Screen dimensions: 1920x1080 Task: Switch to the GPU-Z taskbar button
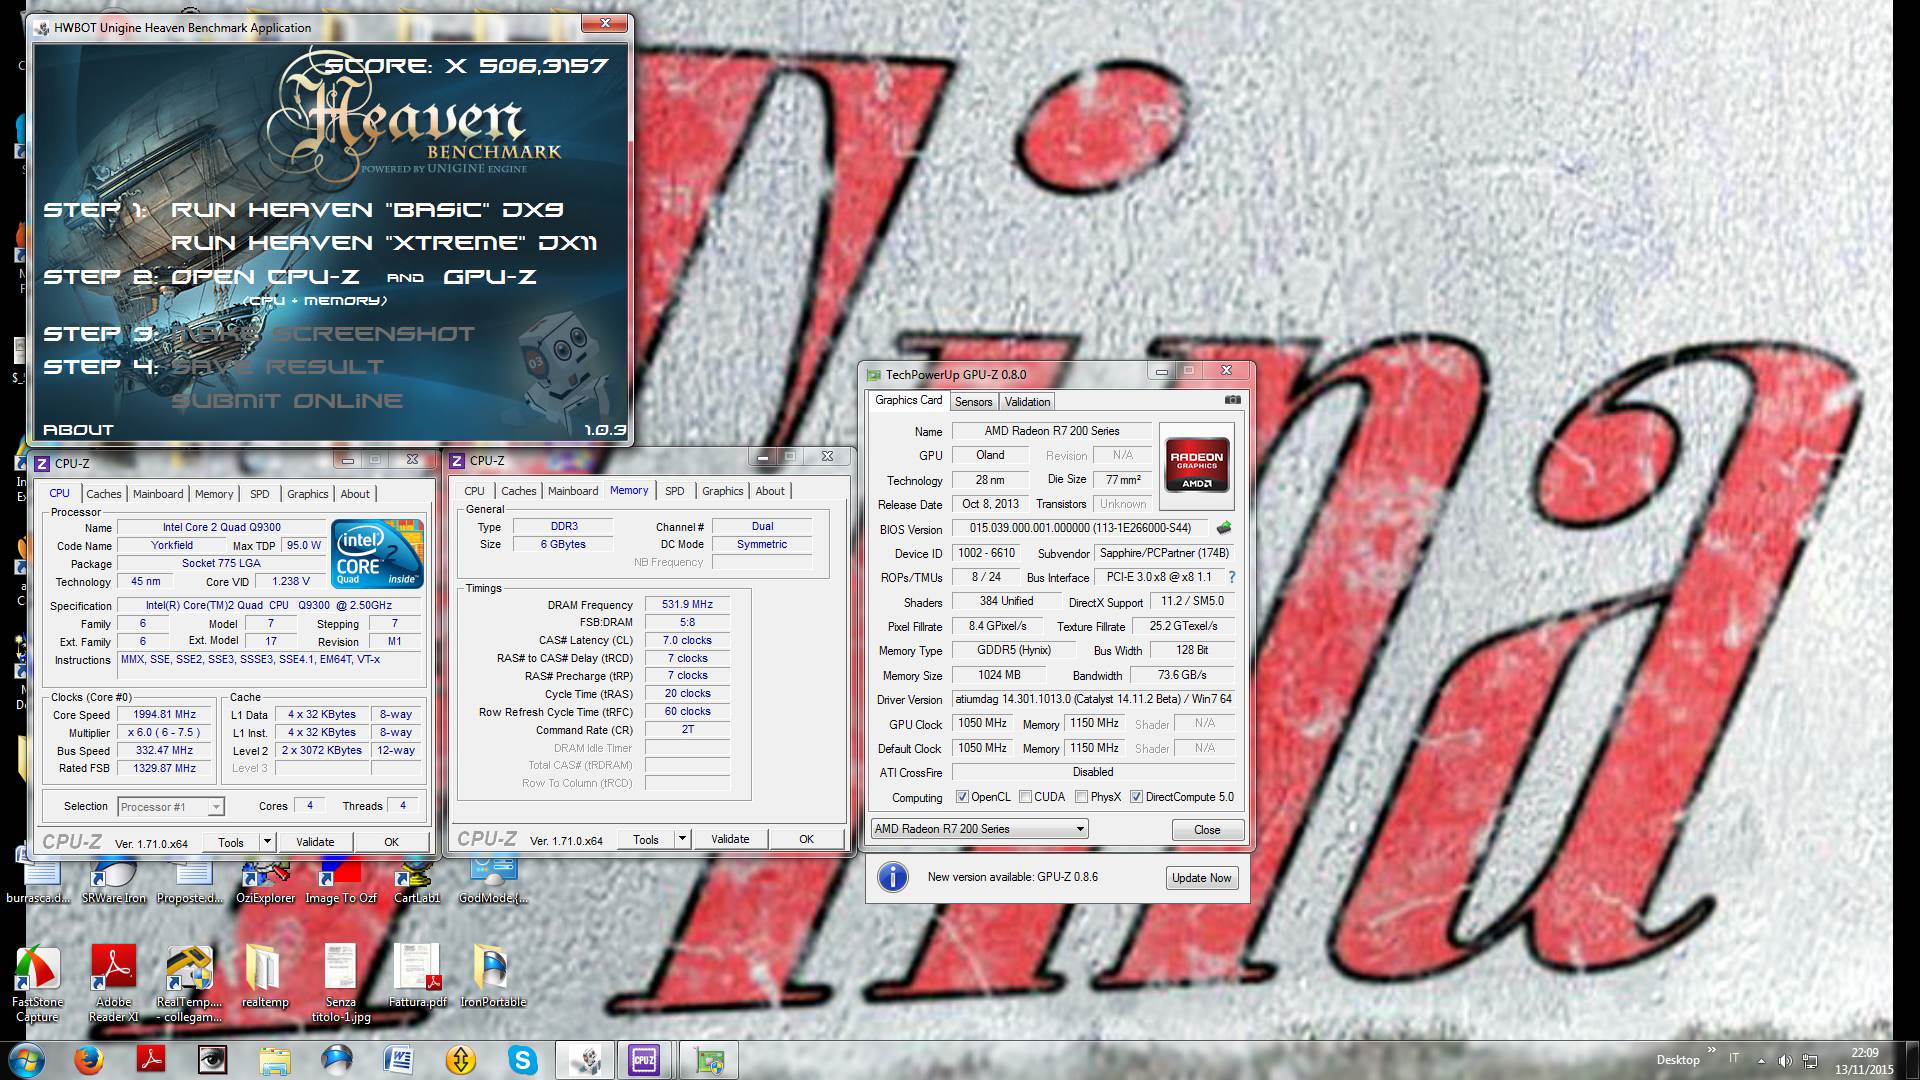coord(709,1059)
